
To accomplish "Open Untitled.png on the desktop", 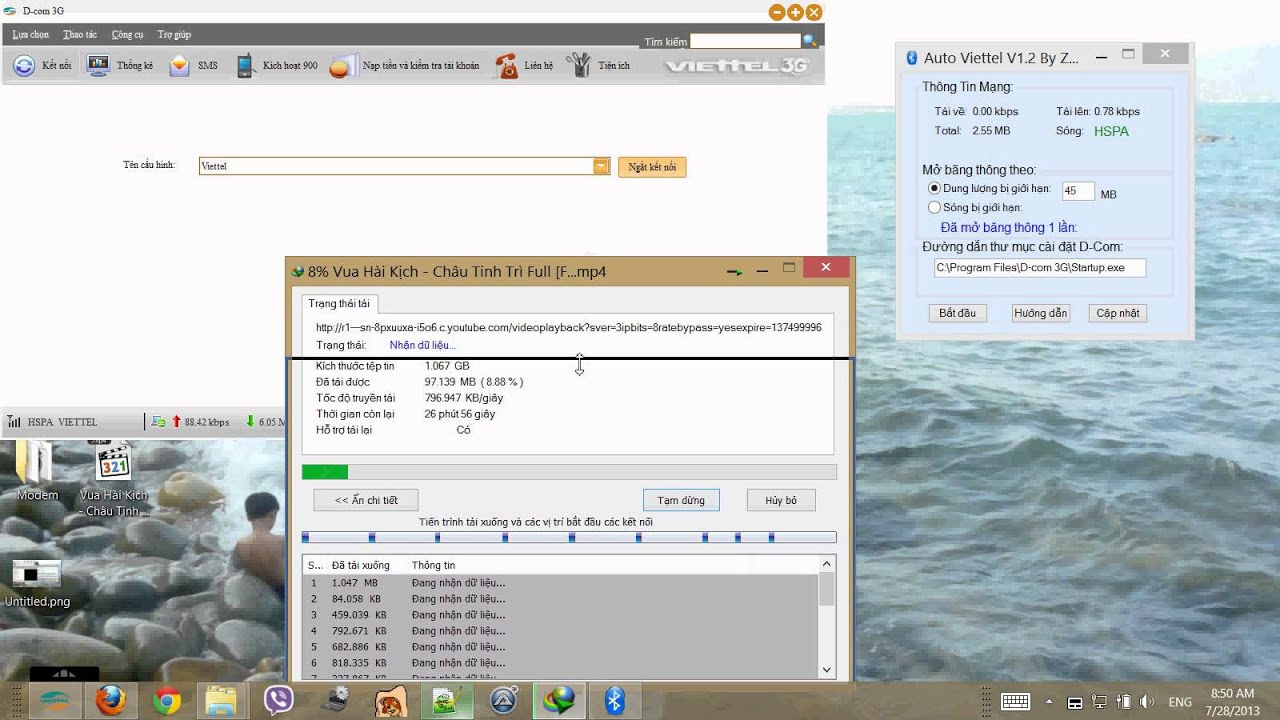I will [37, 584].
